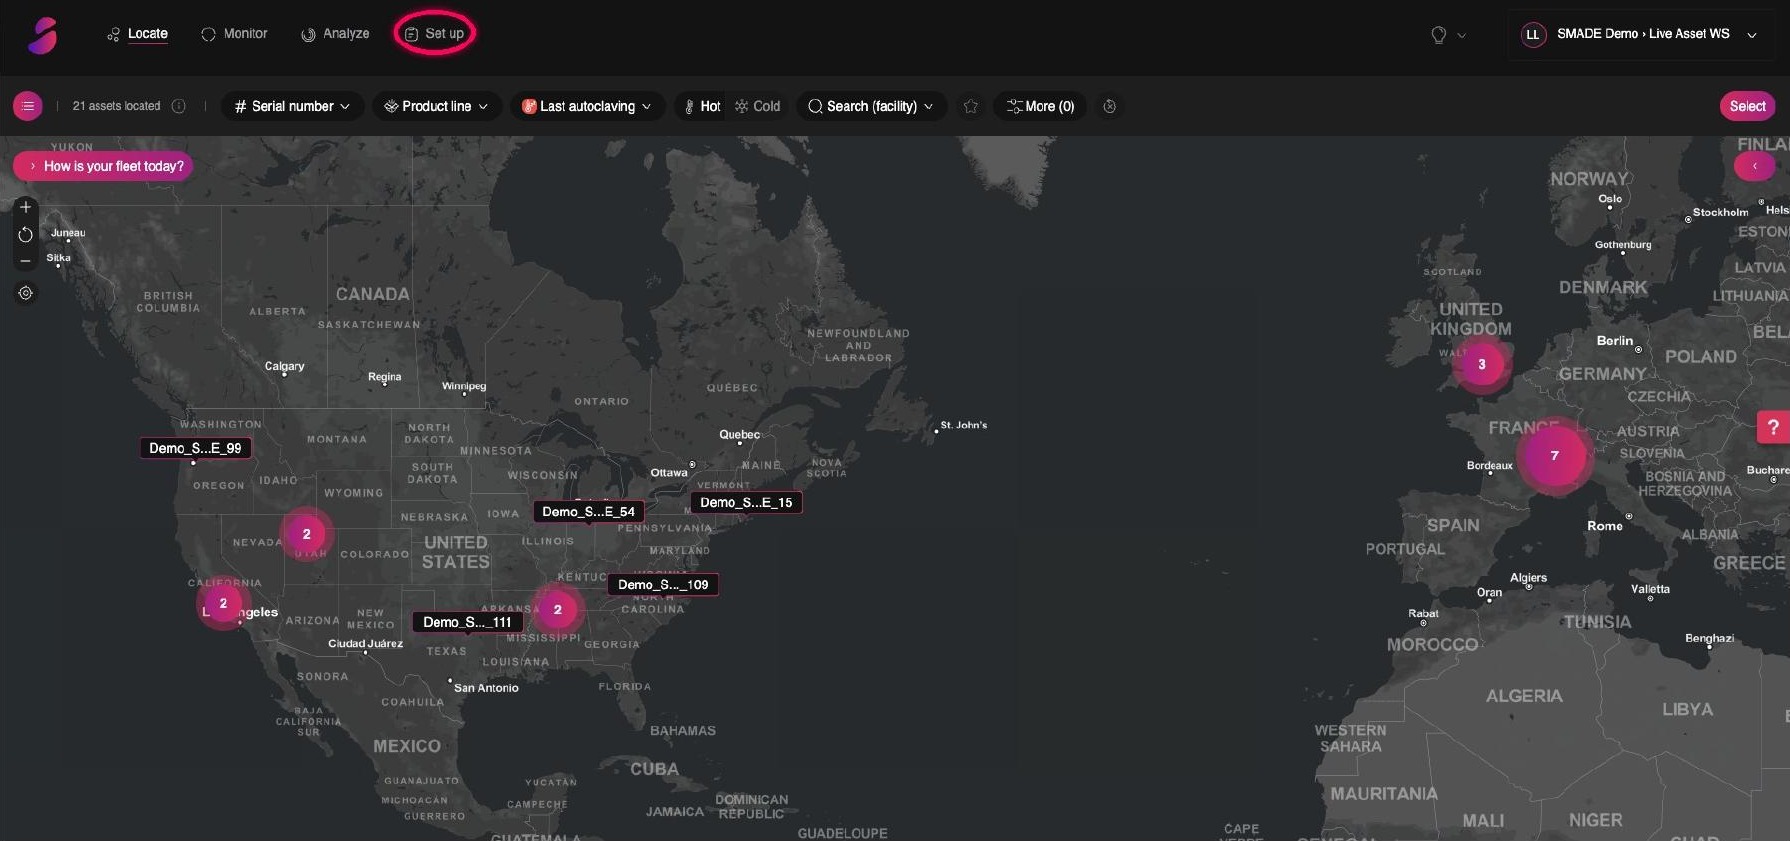Open the Set up tab

[x=434, y=34]
